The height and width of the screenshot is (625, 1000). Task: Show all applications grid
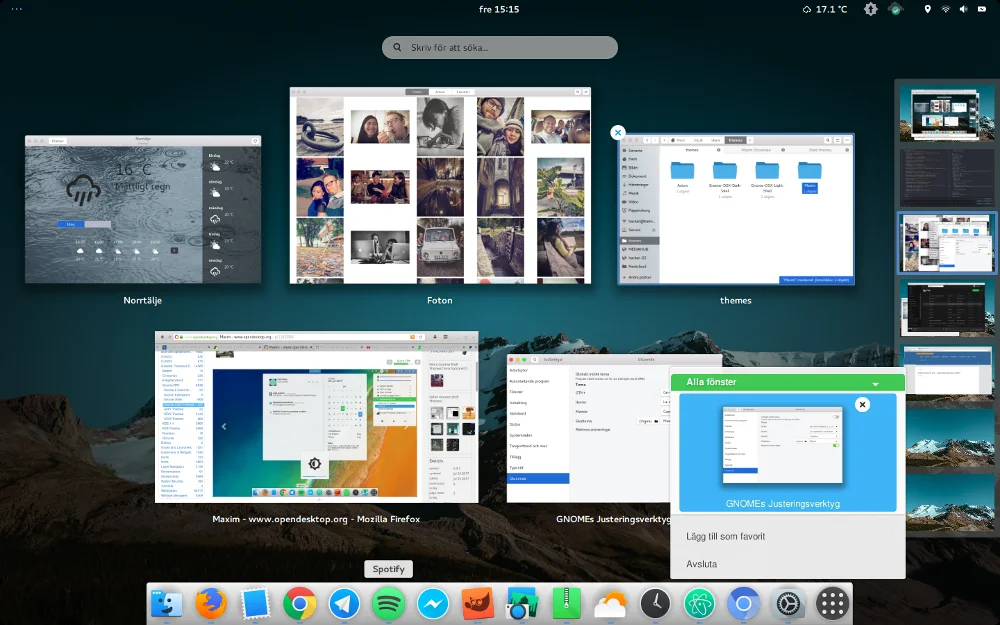point(832,603)
